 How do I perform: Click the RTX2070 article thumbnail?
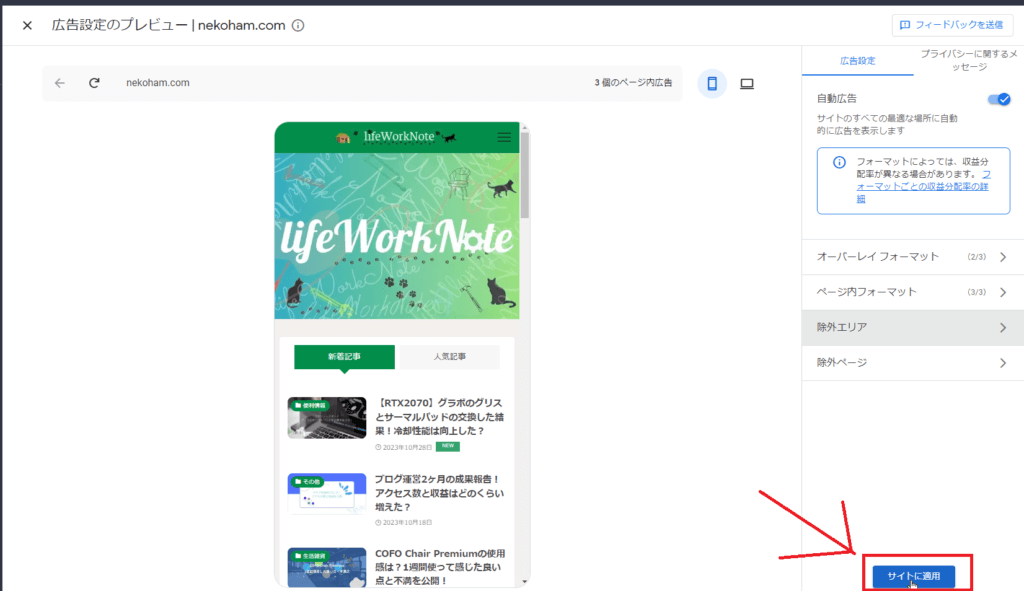click(x=327, y=417)
